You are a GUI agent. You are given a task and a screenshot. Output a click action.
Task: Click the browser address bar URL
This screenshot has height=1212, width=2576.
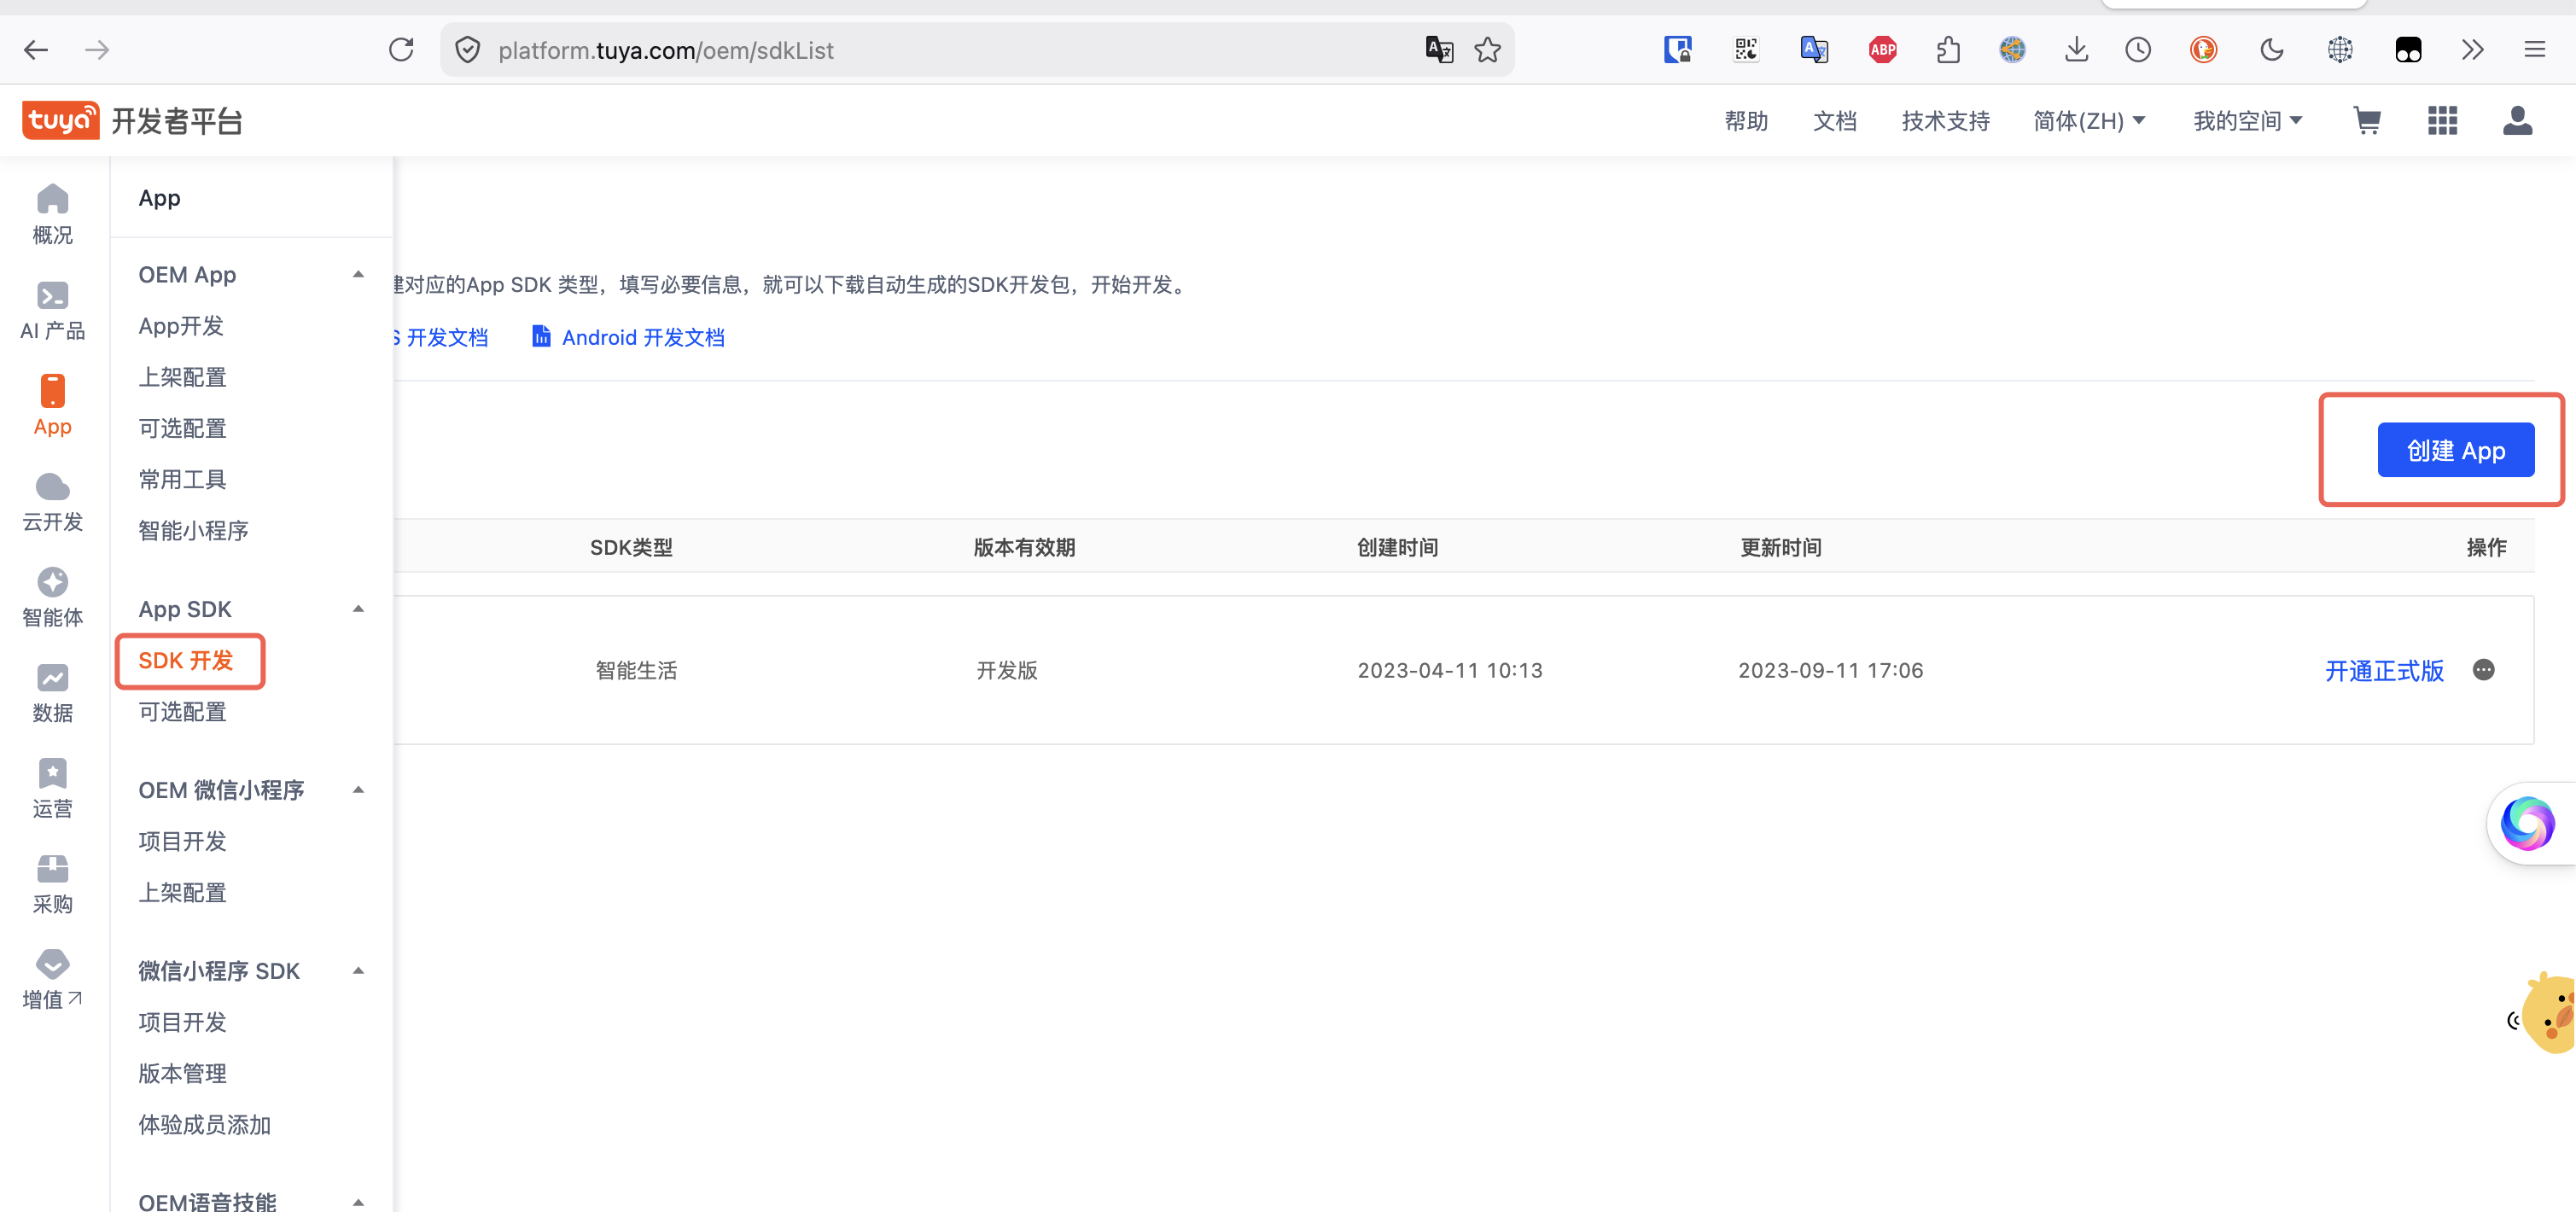(x=666, y=50)
